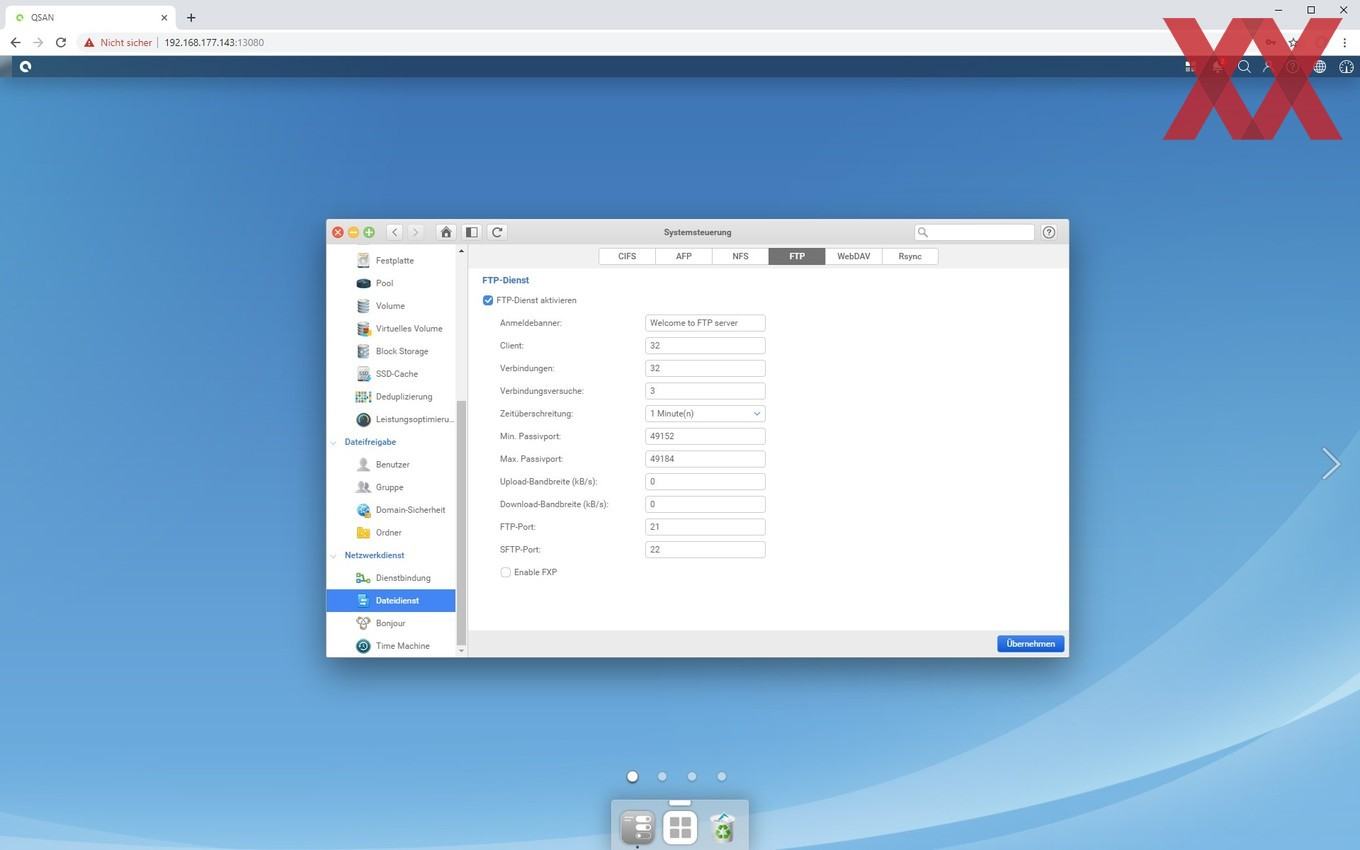Click the Client value field
The width and height of the screenshot is (1360, 850).
tap(705, 345)
